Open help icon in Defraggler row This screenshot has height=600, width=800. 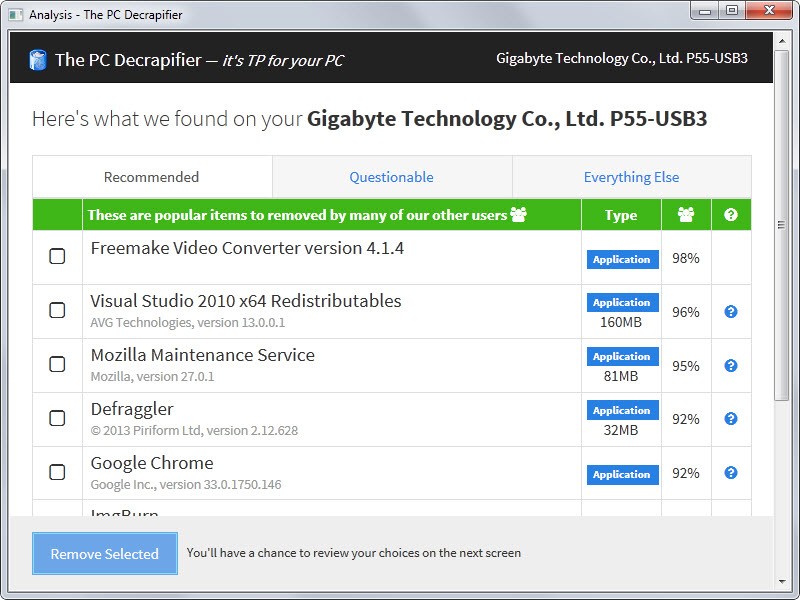(x=731, y=418)
